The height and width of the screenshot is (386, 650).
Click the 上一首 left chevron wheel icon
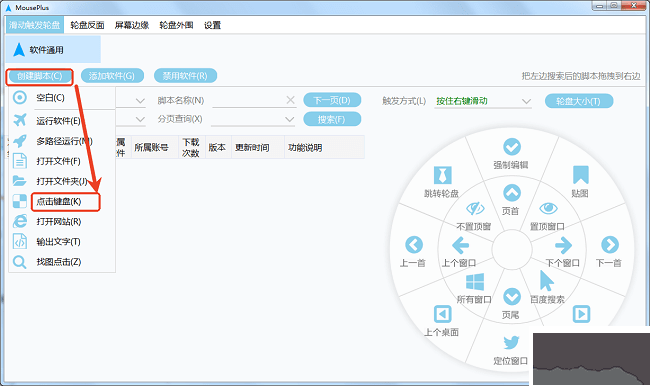(414, 245)
